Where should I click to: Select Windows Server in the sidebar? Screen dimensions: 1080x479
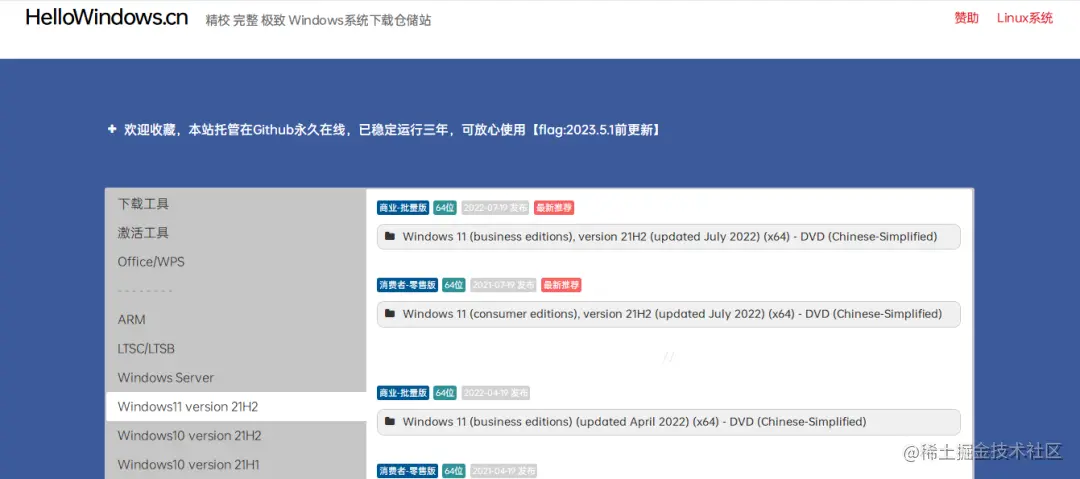click(x=165, y=378)
